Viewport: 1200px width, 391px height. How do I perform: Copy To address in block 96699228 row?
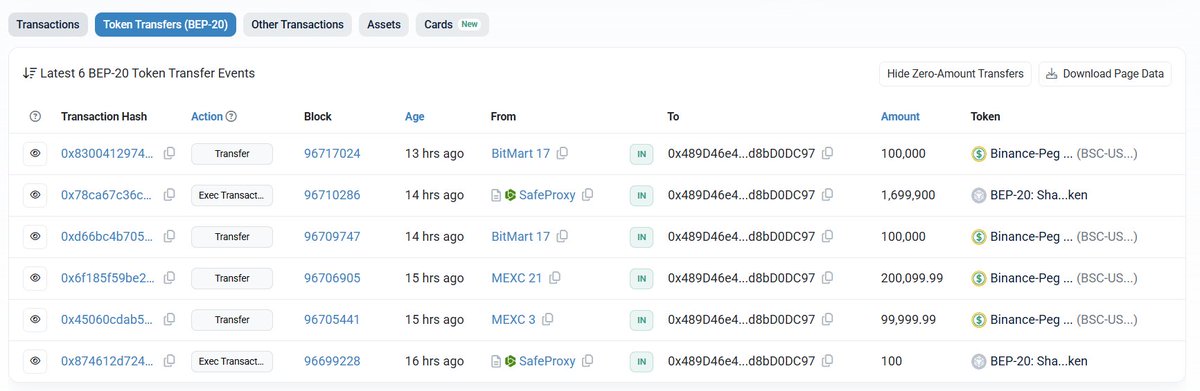point(828,361)
